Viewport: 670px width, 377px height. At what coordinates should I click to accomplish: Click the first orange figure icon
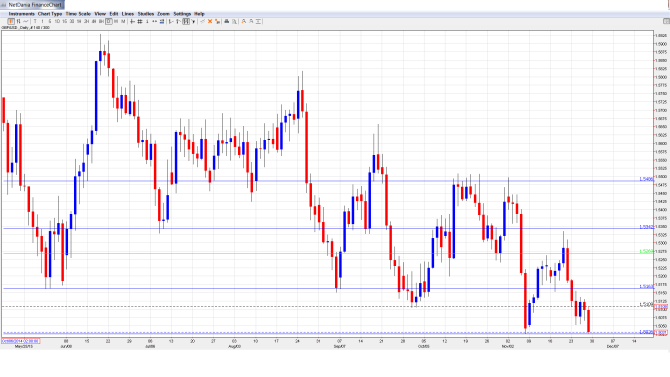(244, 21)
